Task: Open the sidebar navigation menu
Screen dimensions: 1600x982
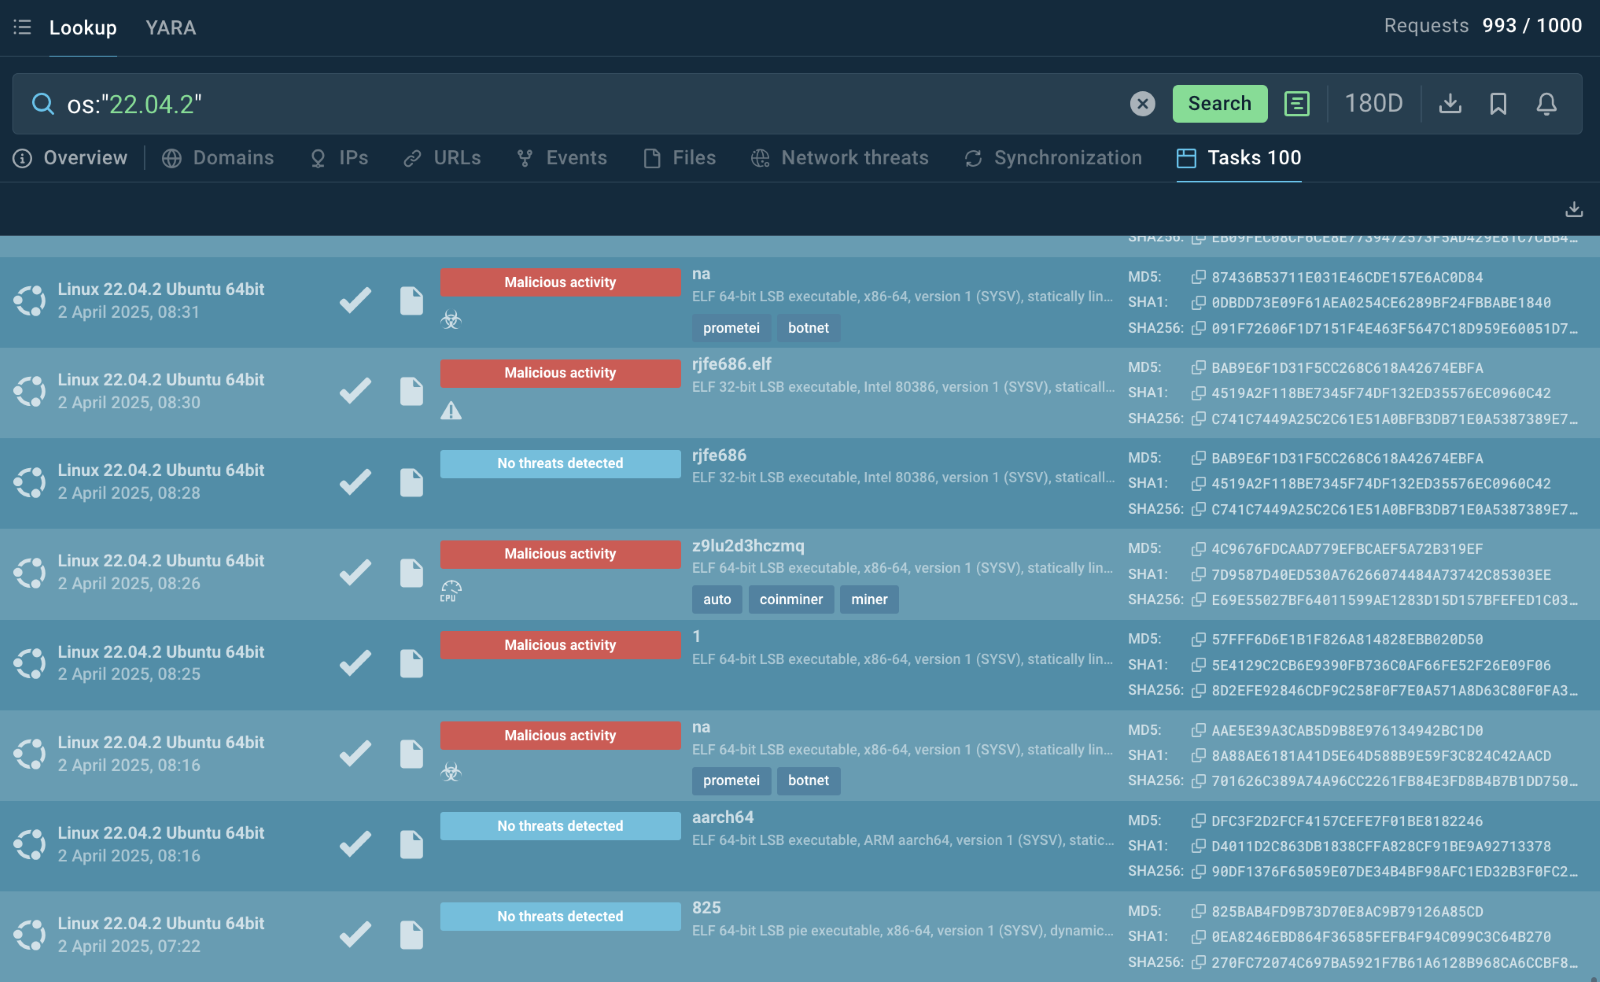Action: coord(22,27)
